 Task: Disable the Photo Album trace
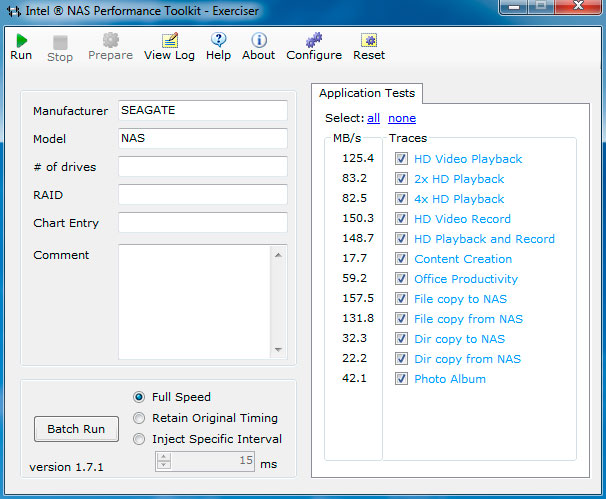[x=401, y=379]
